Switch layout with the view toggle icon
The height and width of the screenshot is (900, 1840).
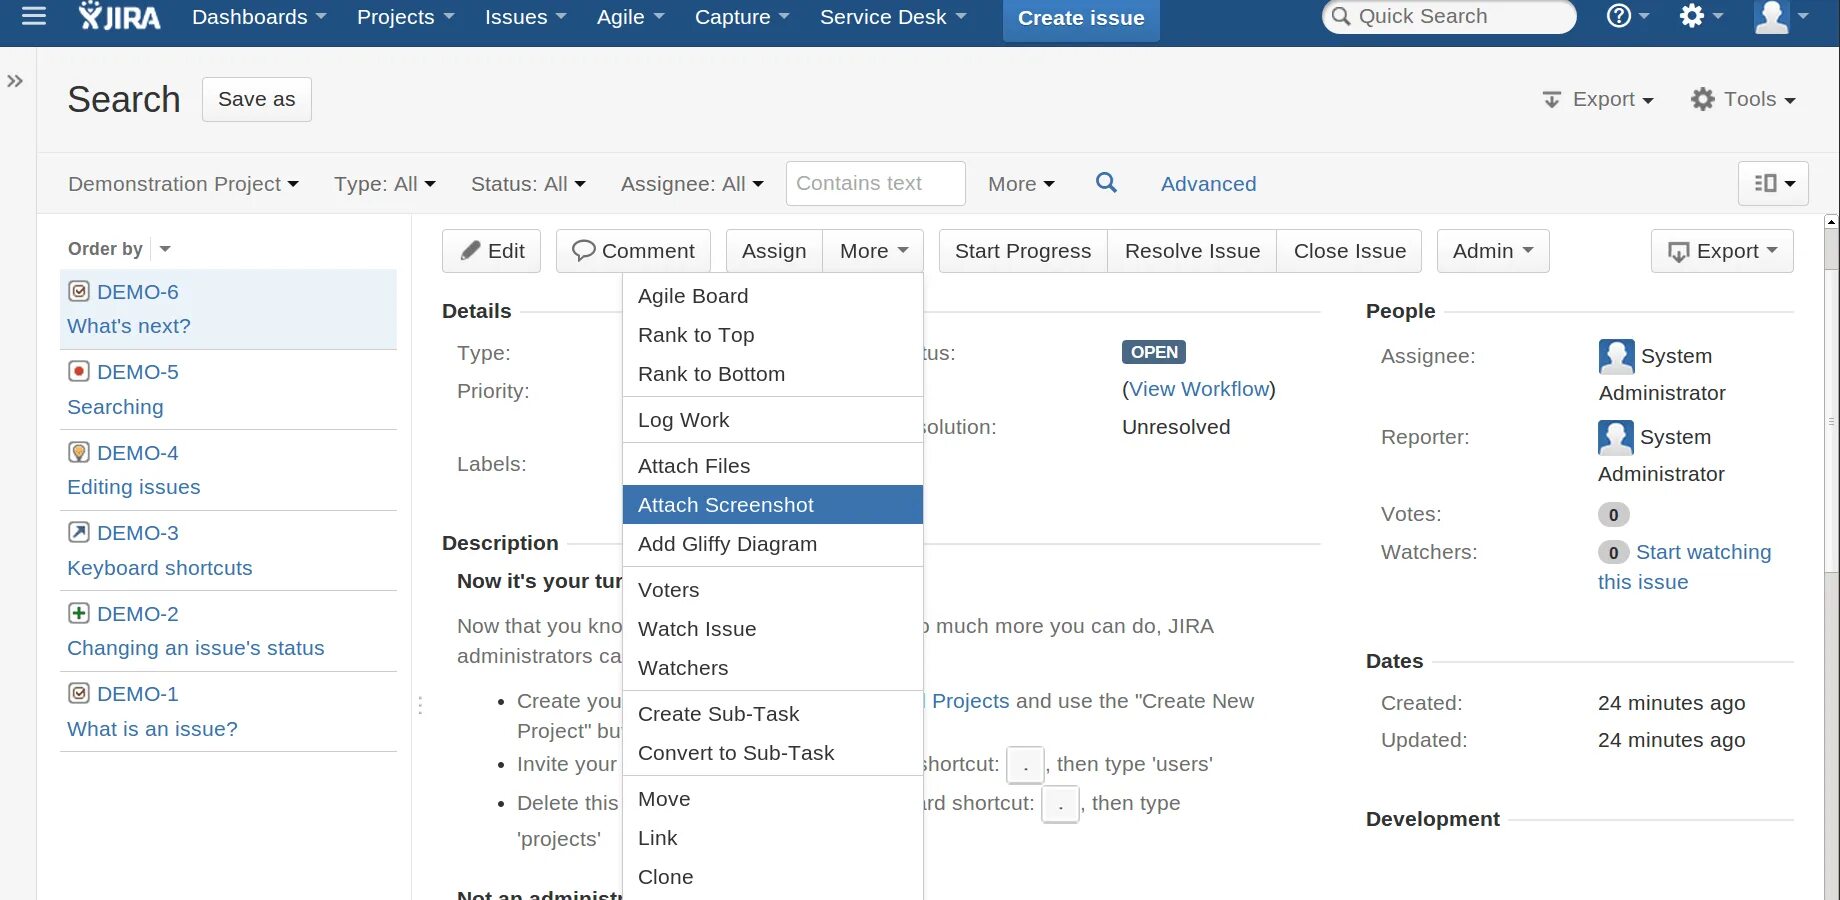[x=1774, y=183]
